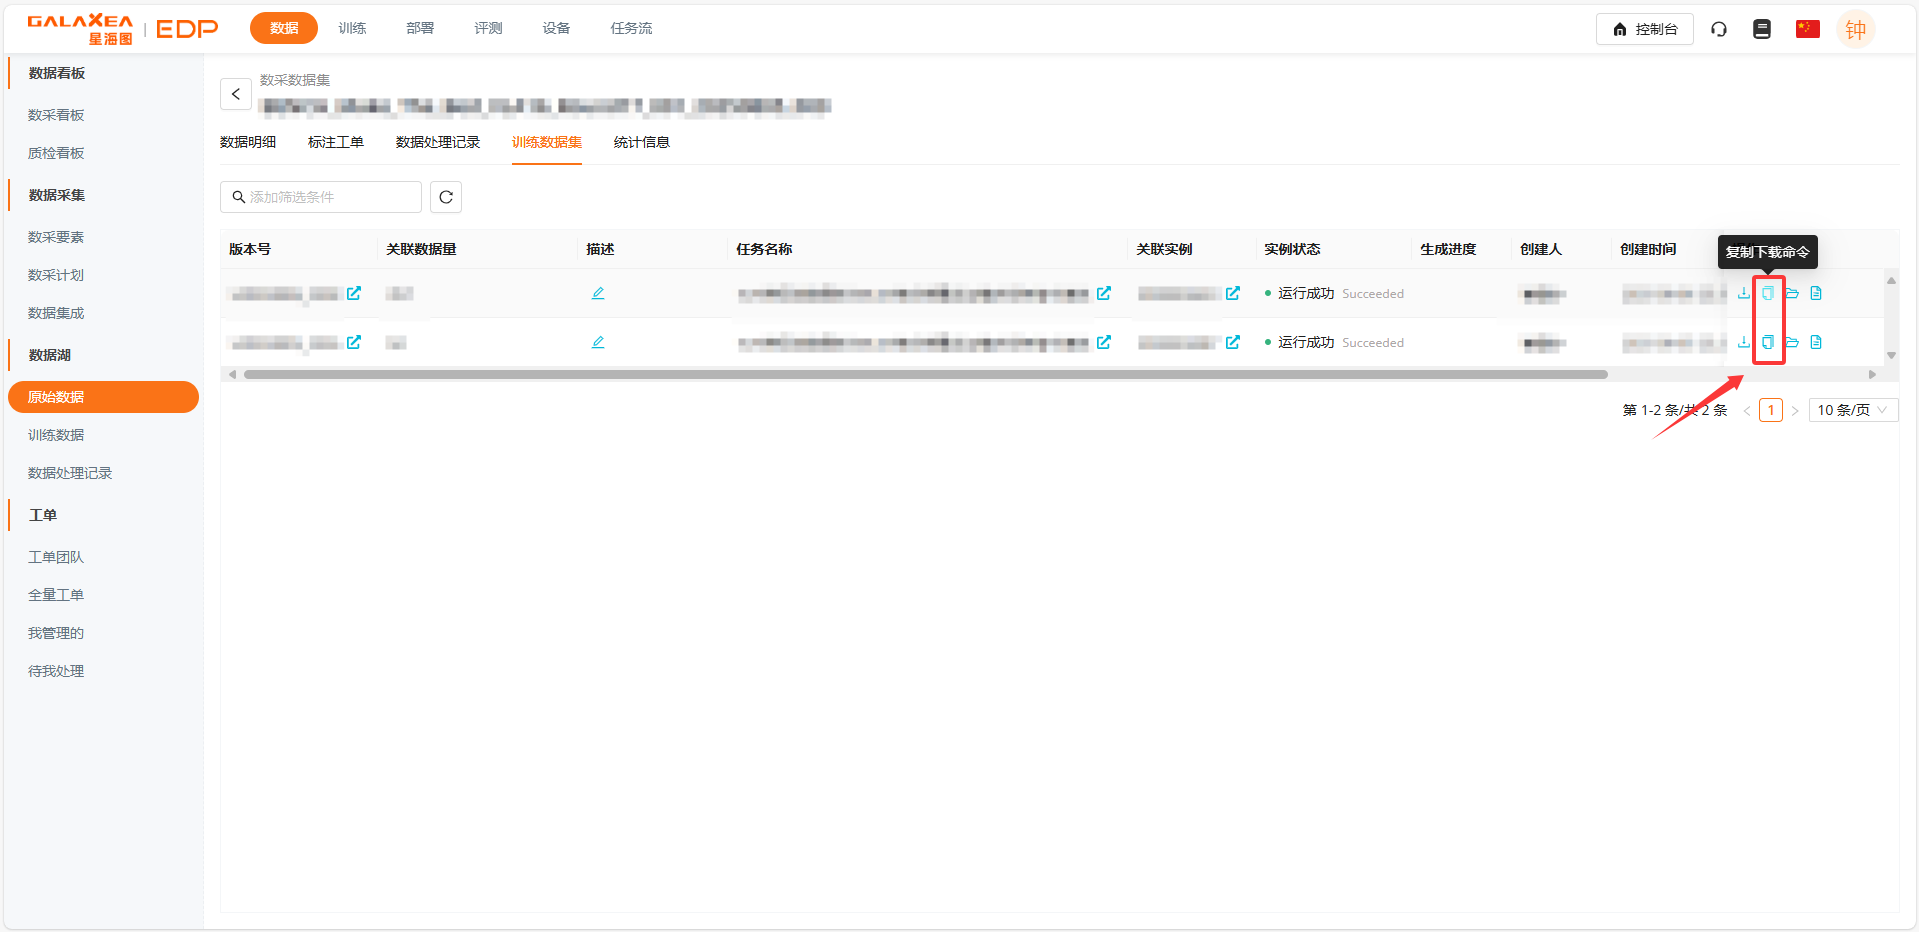Open the first row's task name external link
The image size is (1919, 932).
pyautogui.click(x=1104, y=293)
